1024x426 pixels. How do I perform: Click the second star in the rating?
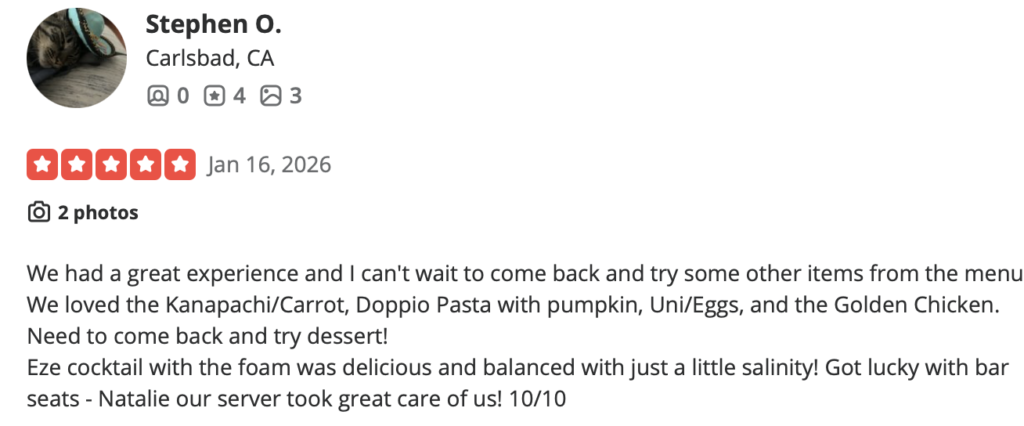[x=76, y=164]
